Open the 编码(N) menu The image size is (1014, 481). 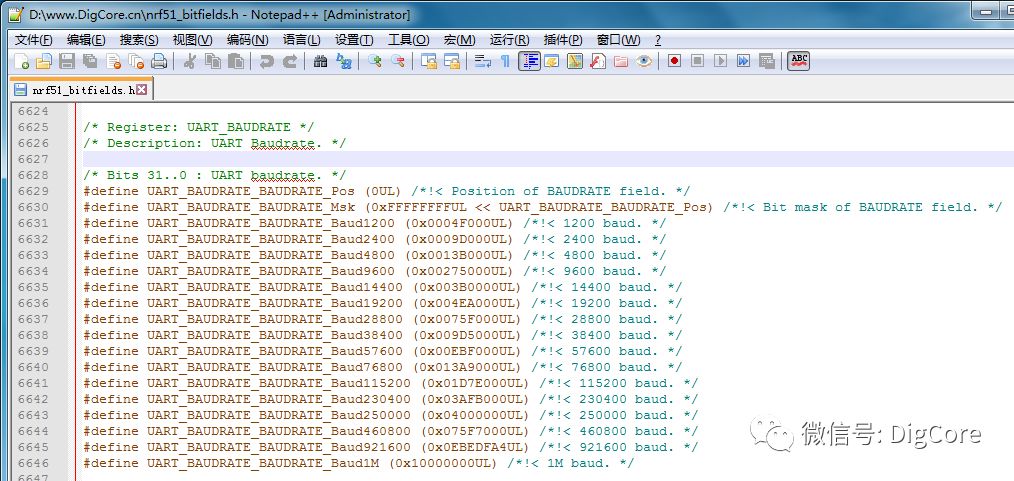248,40
